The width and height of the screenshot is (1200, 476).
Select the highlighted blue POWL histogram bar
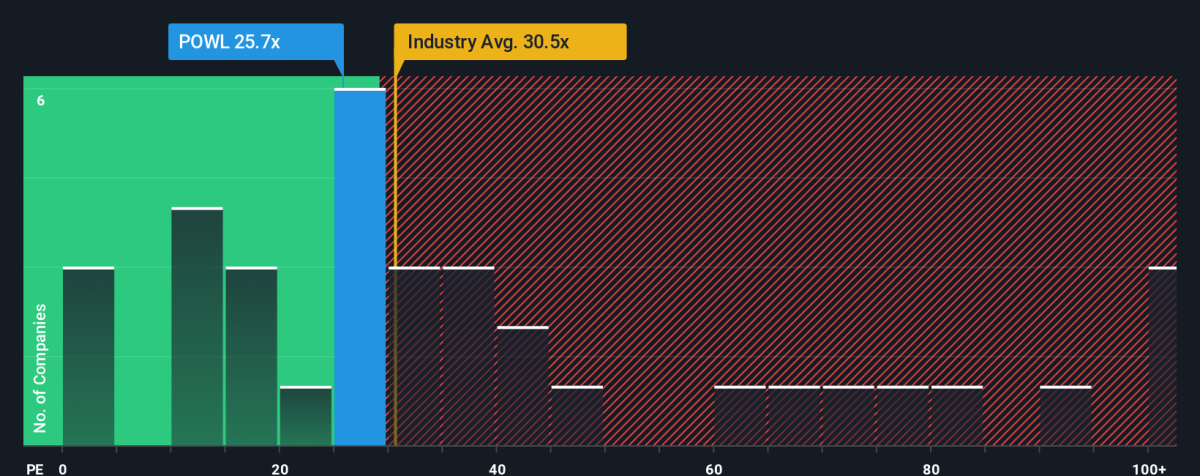359,267
